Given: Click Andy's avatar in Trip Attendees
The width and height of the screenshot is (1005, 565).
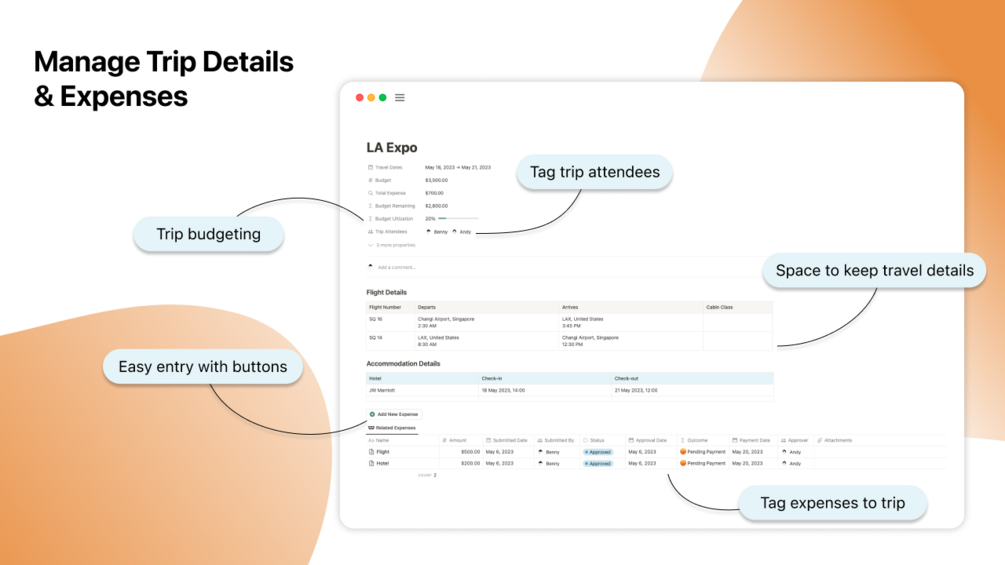Looking at the screenshot, I should pyautogui.click(x=454, y=231).
